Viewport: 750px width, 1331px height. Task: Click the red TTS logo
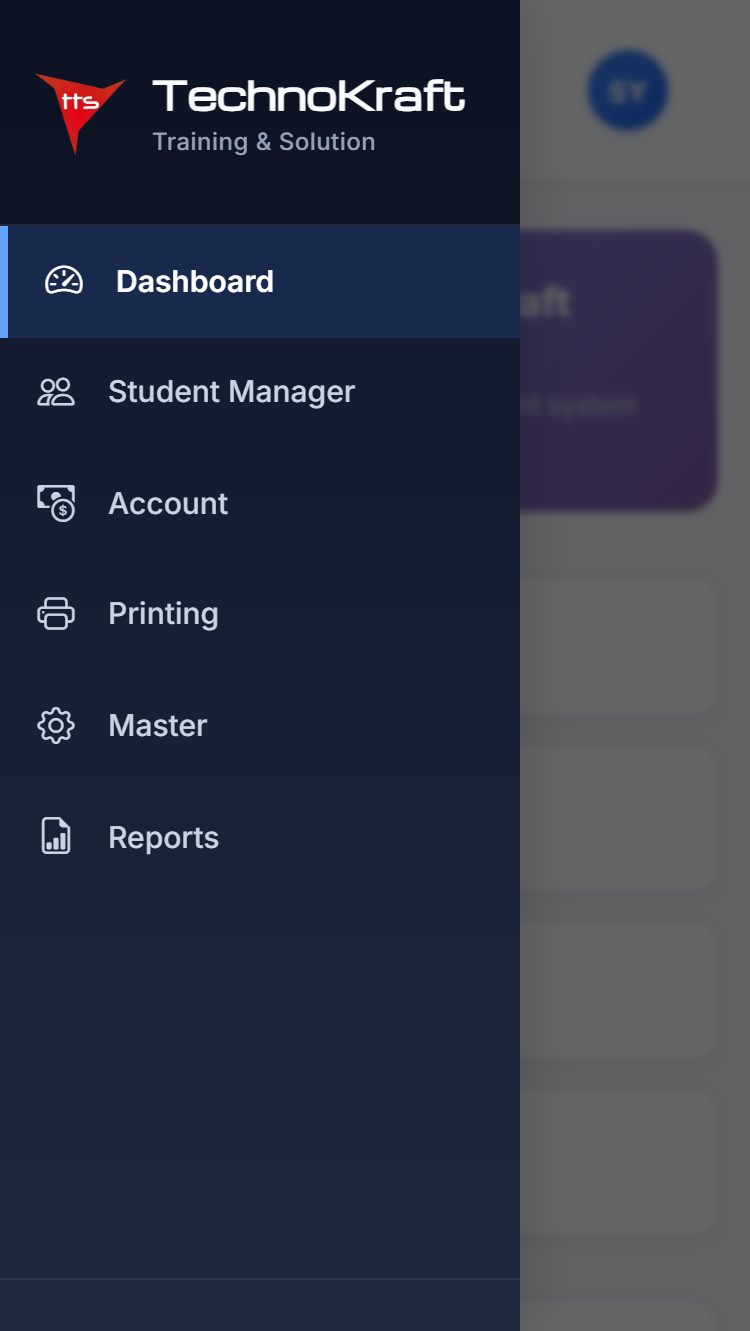tap(79, 112)
